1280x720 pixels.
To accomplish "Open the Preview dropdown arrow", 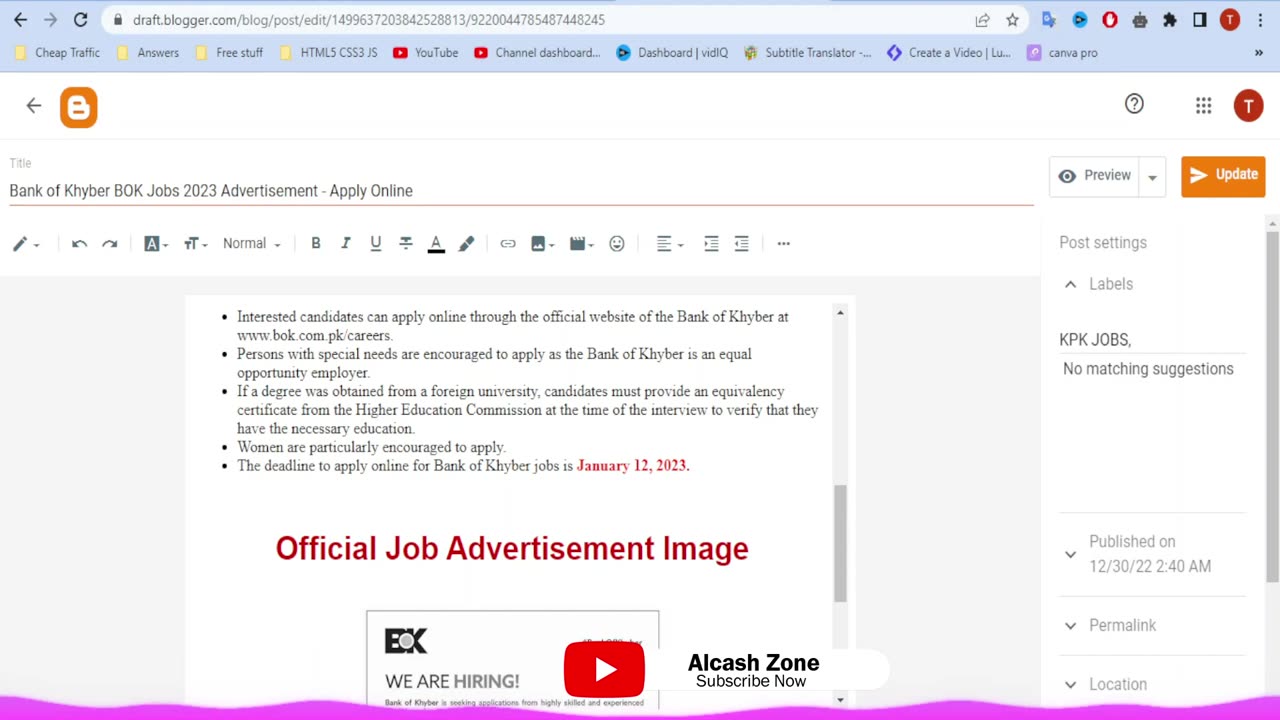I will click(1152, 177).
